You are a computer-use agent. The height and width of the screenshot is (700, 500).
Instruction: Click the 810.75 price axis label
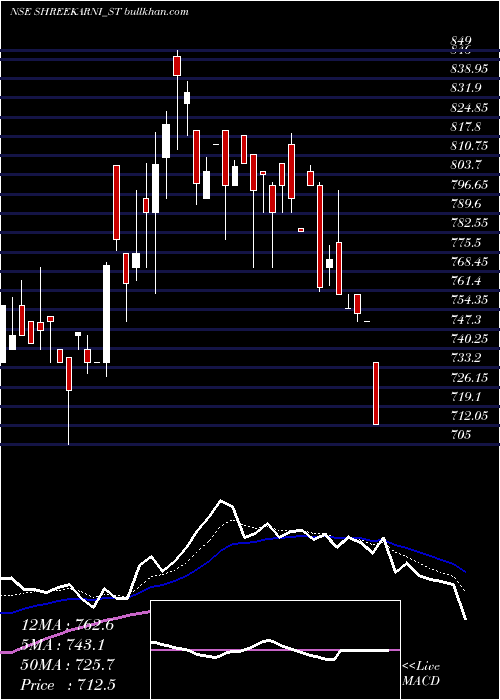coord(470,146)
